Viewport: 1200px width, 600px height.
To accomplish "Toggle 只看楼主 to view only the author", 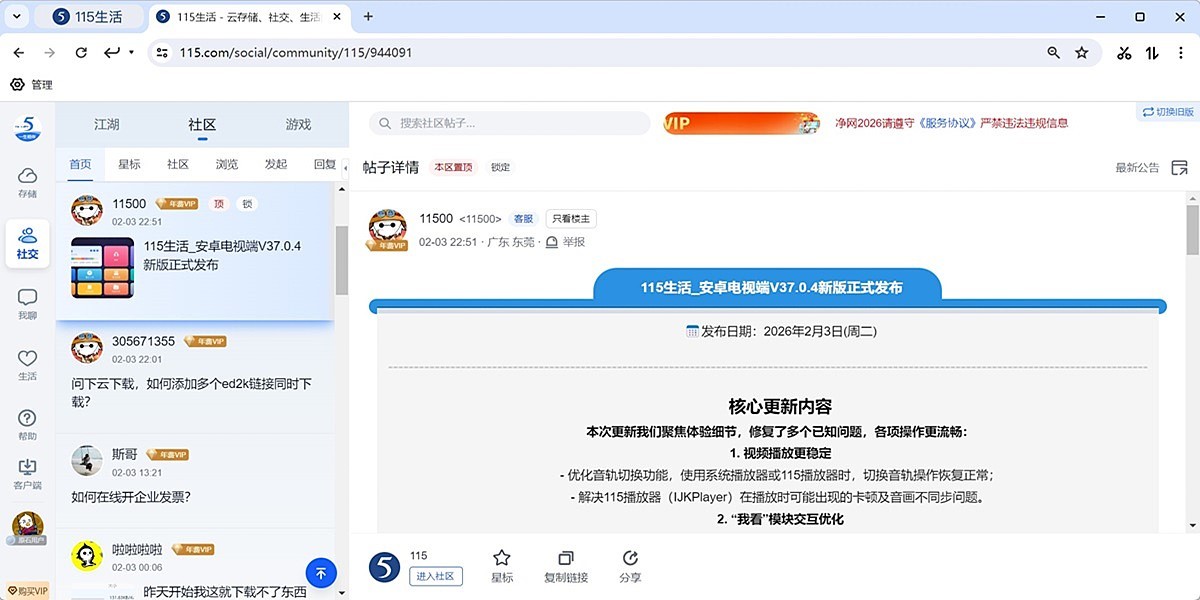I will [570, 218].
